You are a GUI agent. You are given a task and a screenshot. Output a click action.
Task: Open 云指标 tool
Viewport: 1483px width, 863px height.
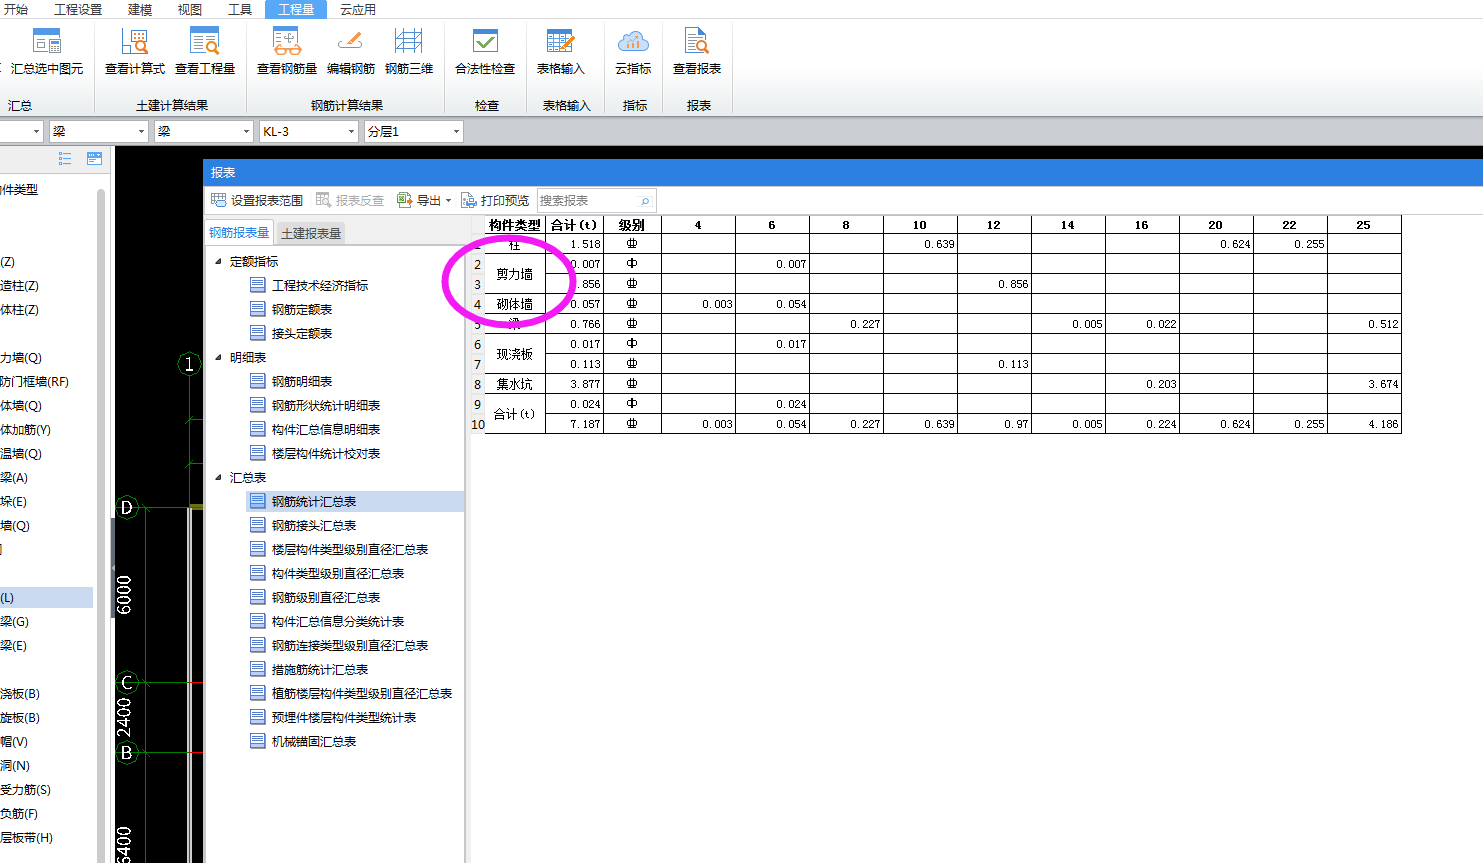633,52
